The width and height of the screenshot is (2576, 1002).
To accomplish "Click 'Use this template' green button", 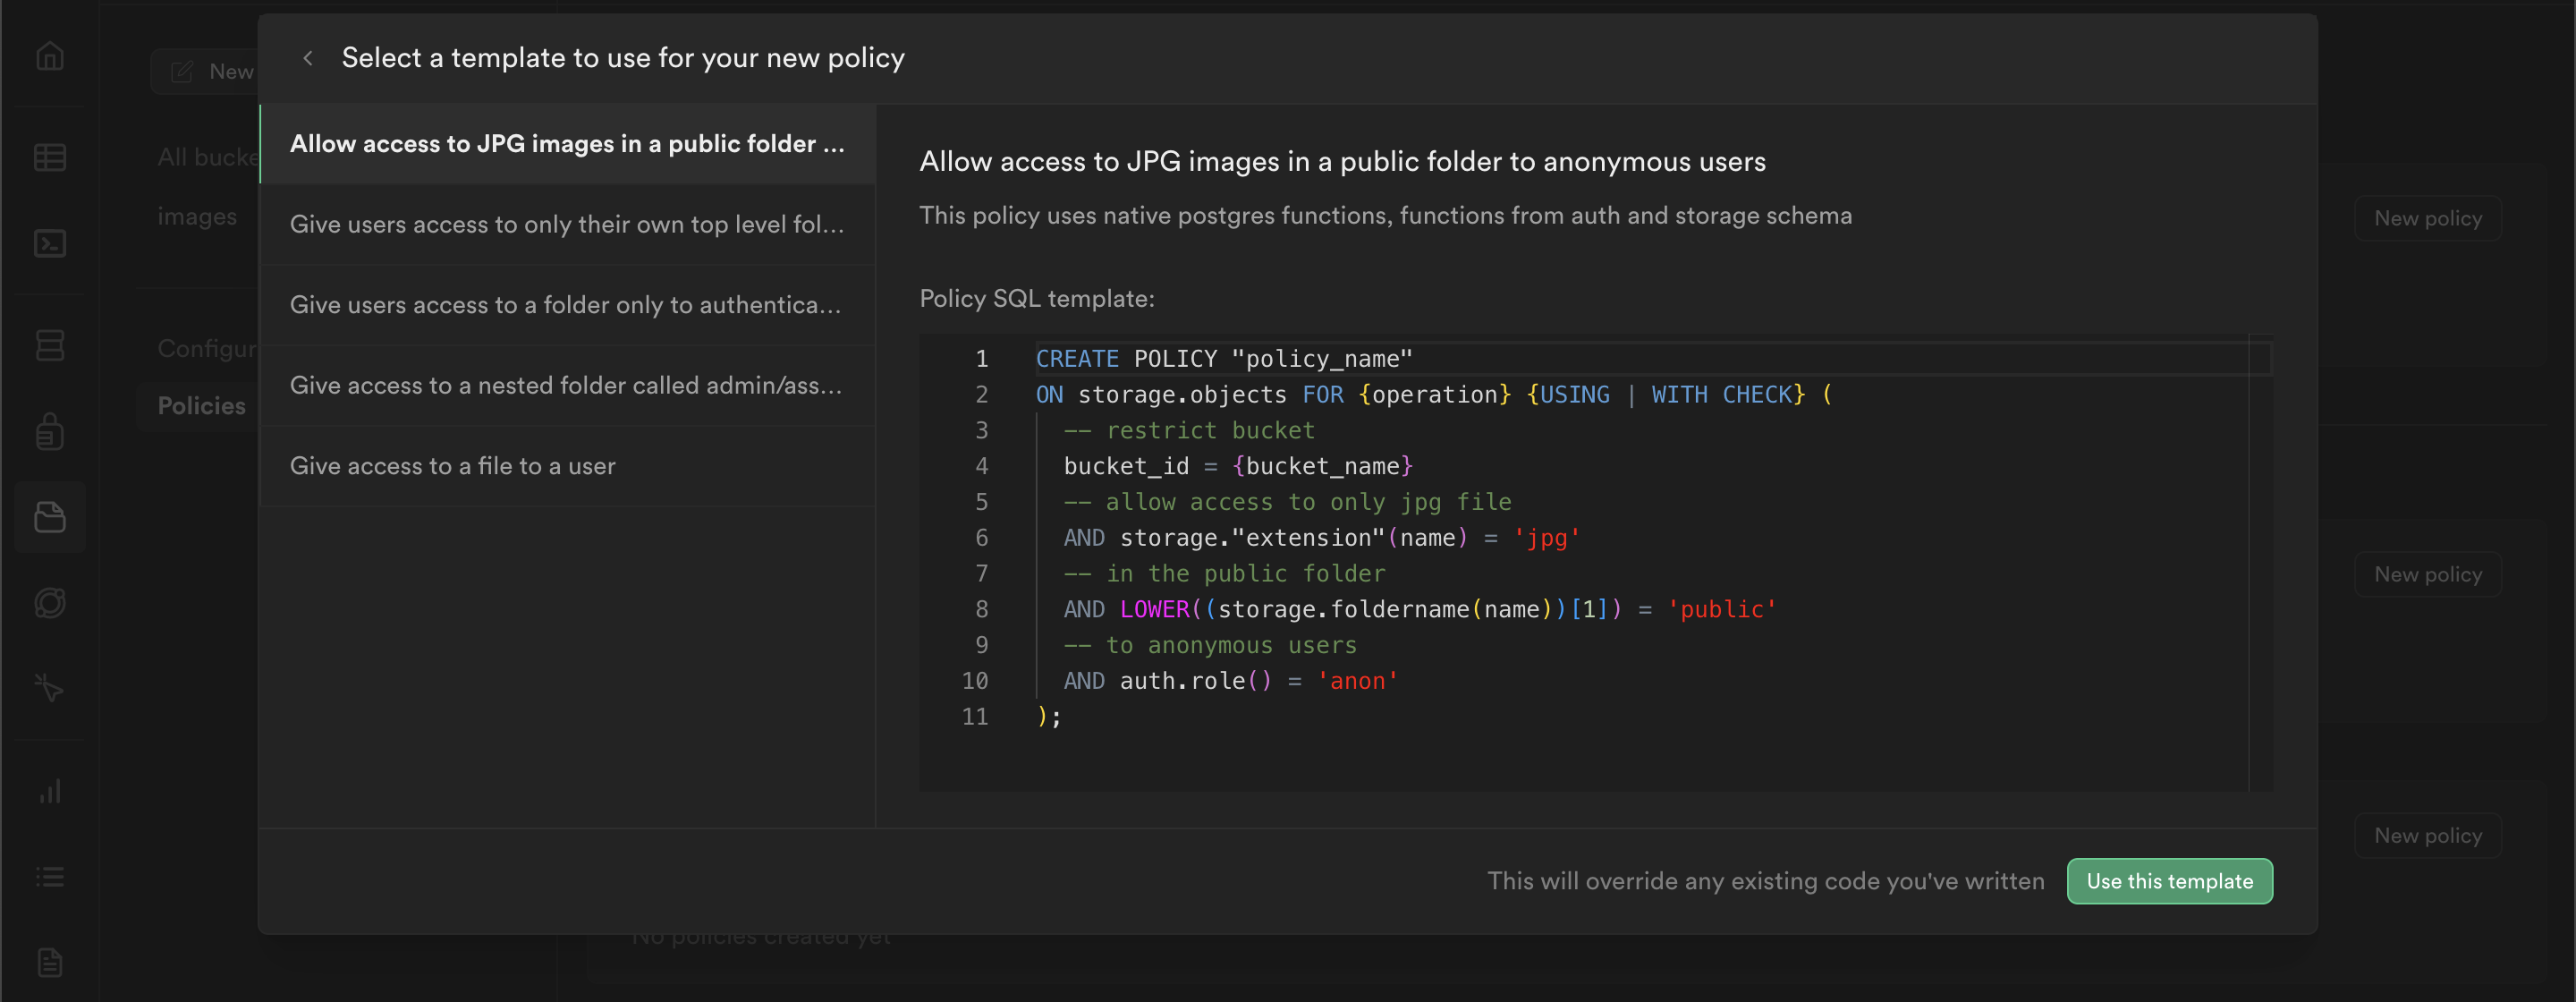I will click(x=2168, y=879).
